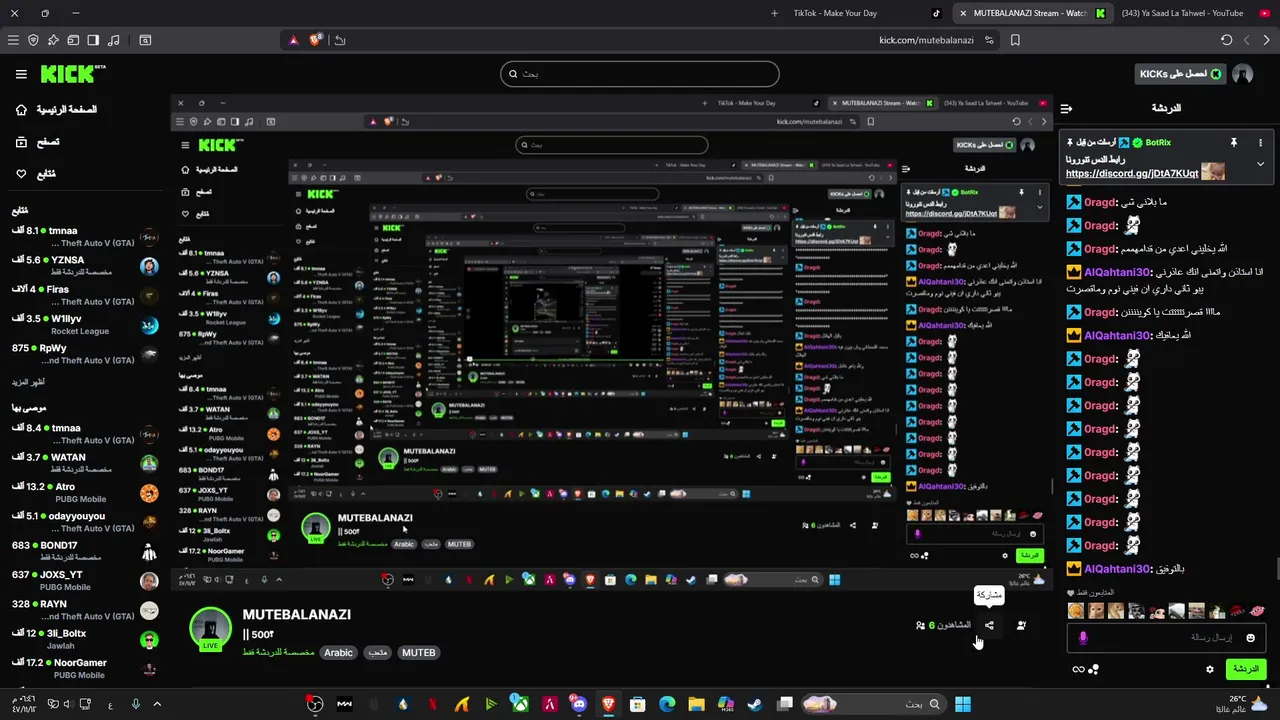Open W1llyv Rocket League channel
The height and width of the screenshot is (720, 1280).
click(x=85, y=325)
